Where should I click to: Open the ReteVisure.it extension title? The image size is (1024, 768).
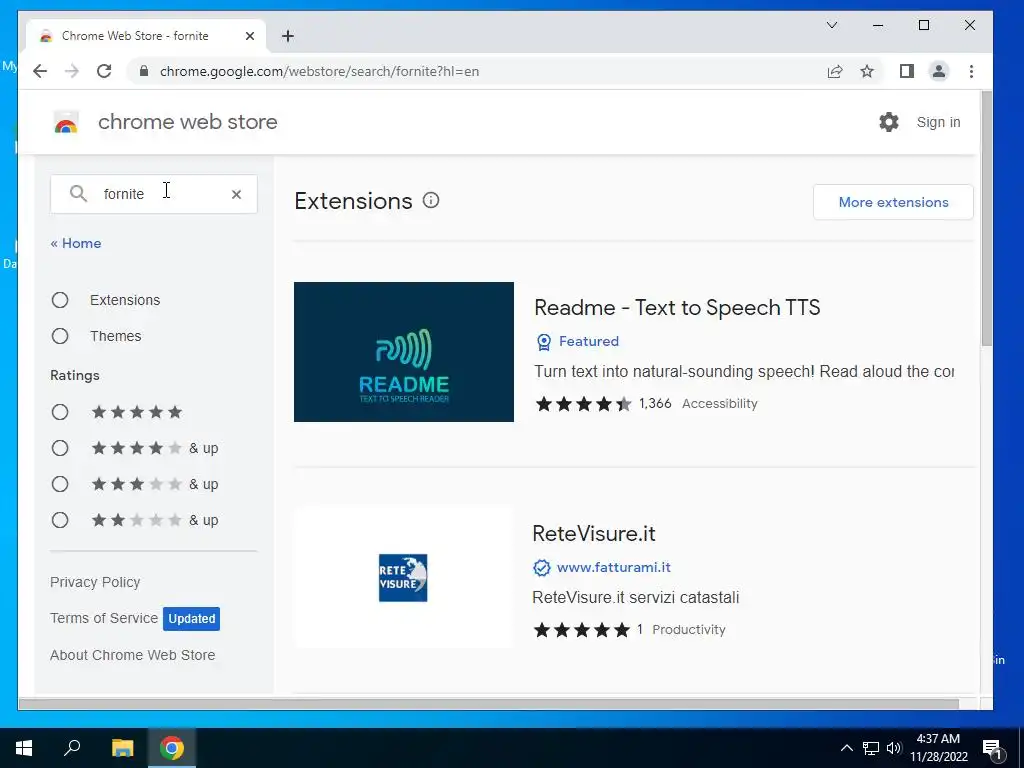[594, 534]
